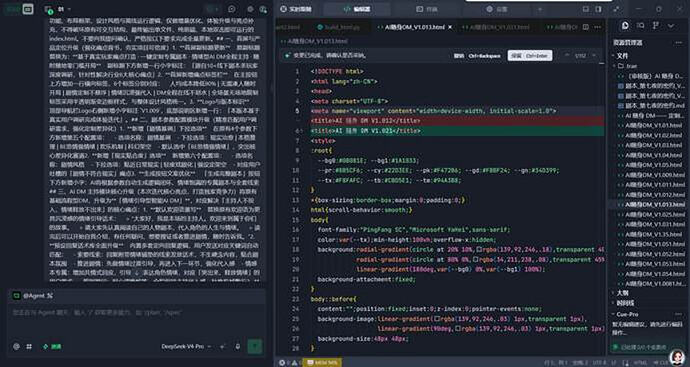
Task: Toggle the green 智能 mode chip
Action: pos(52,347)
